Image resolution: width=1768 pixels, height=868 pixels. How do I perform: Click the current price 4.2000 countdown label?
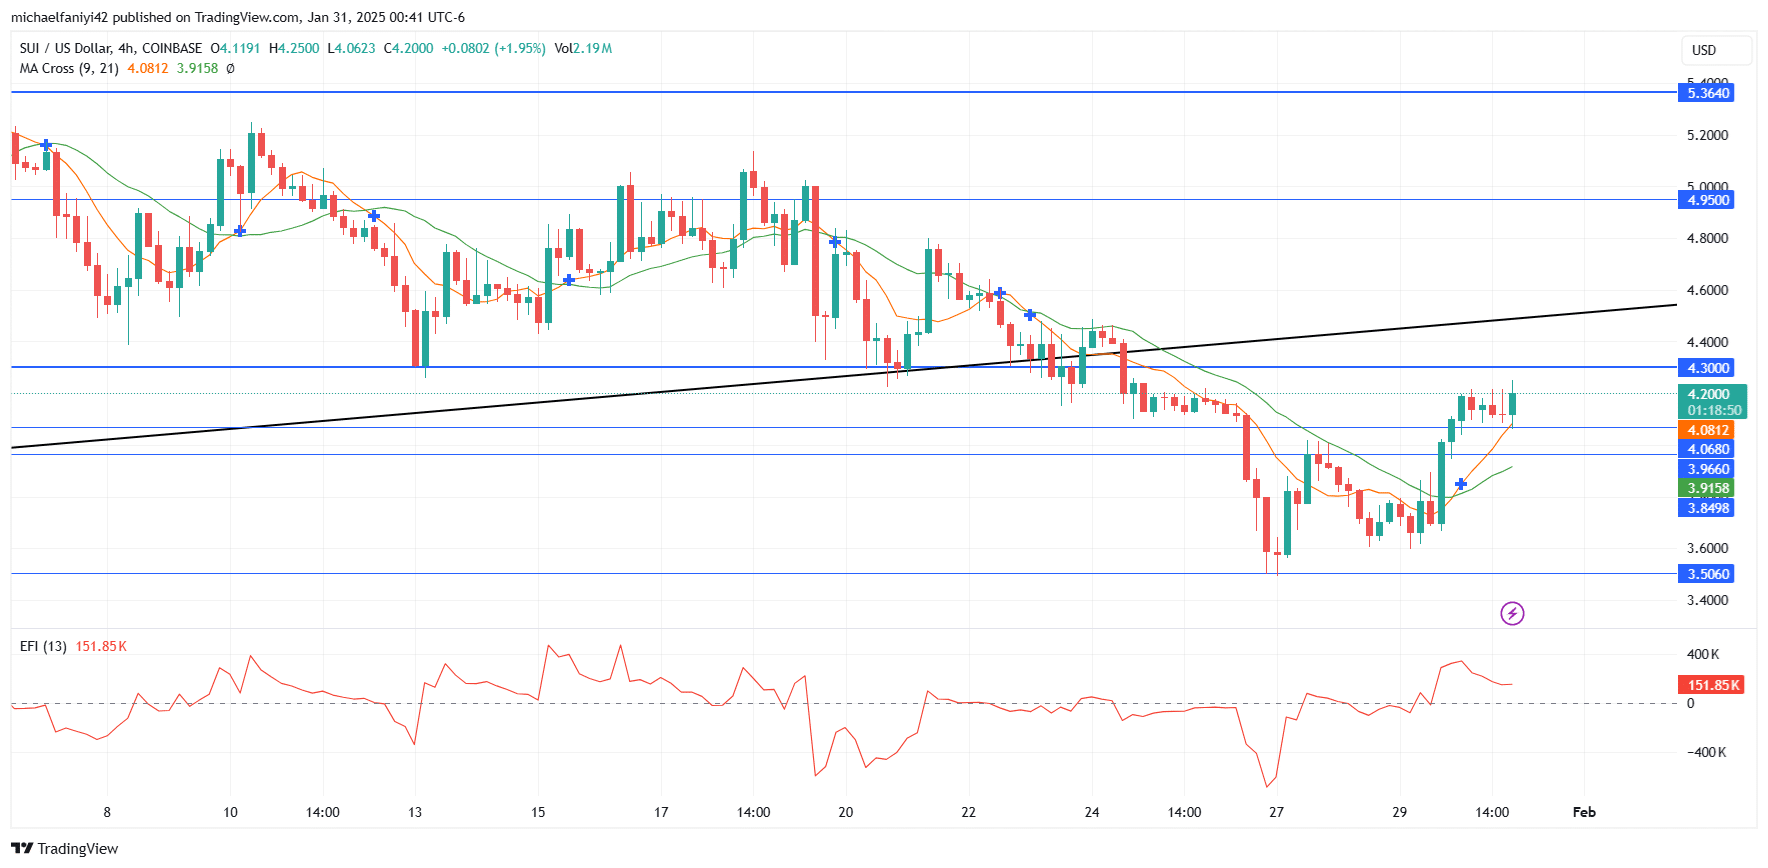(x=1713, y=402)
